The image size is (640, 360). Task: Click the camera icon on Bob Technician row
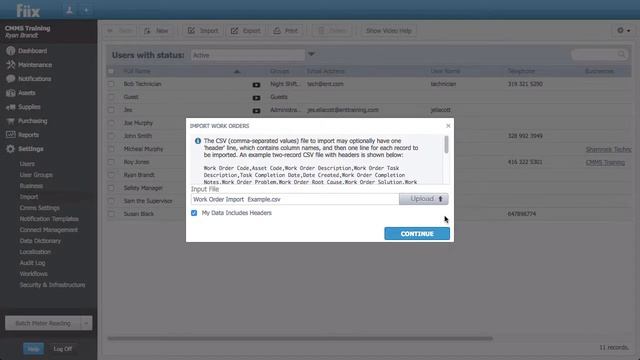click(256, 84)
